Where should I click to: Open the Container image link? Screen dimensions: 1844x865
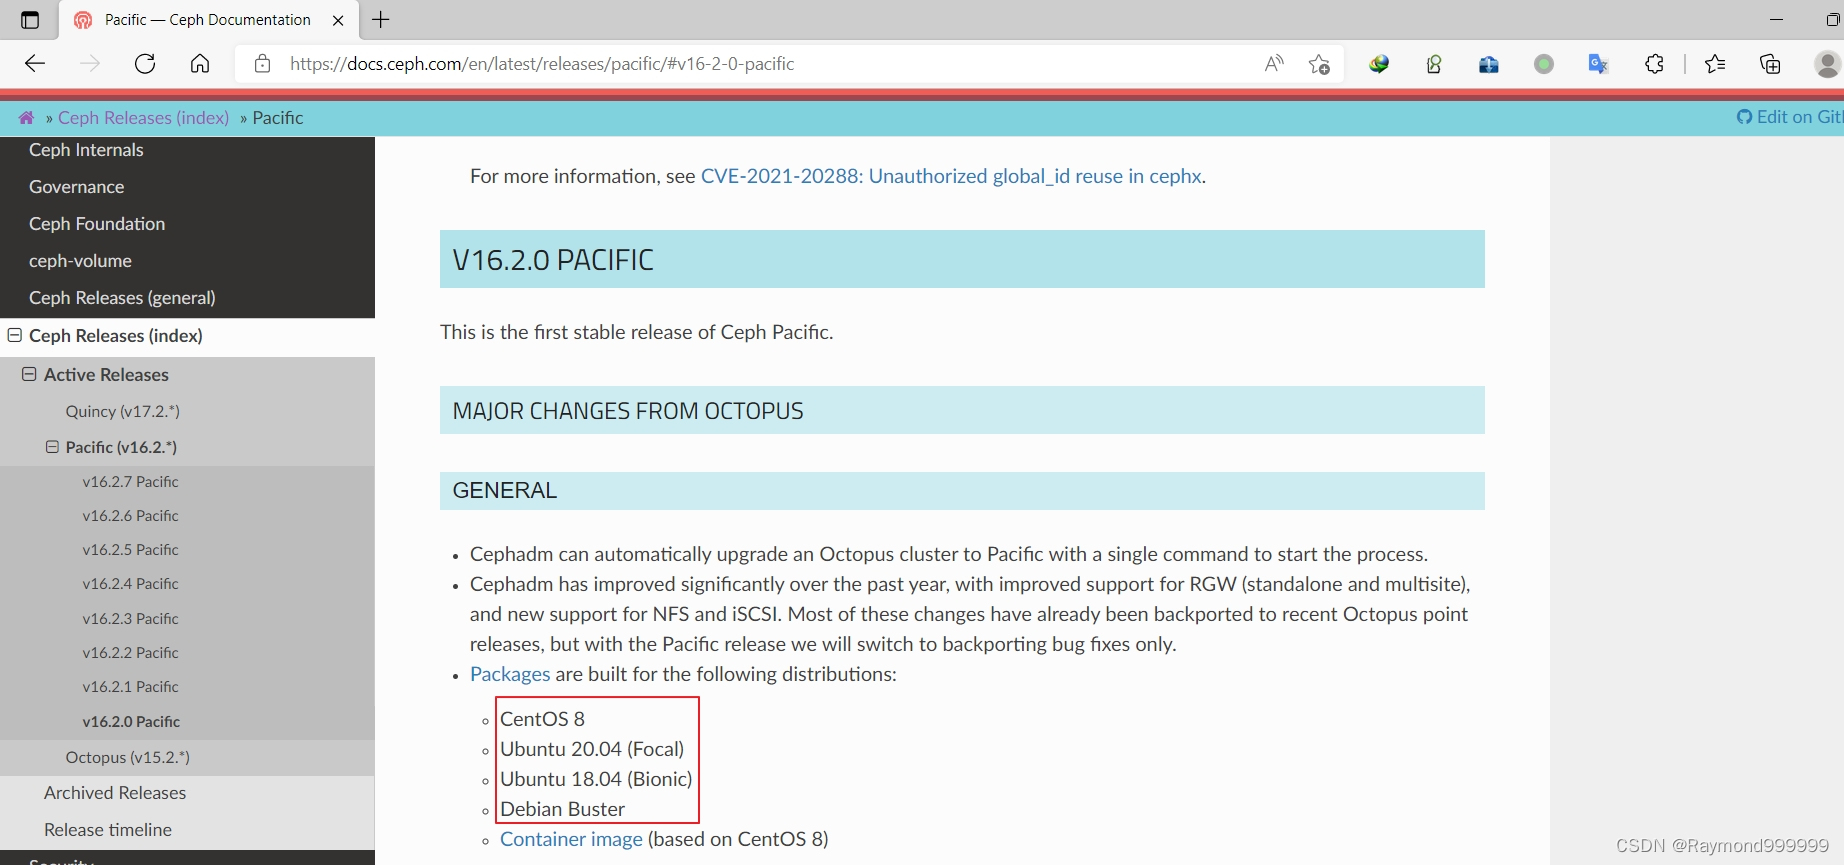coord(571,839)
